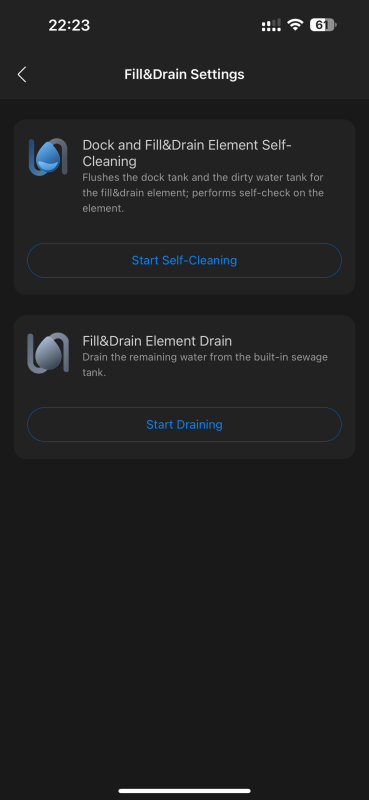Go back using the left chevron arrow
Viewport: 369px width, 800px height.
(x=21, y=74)
